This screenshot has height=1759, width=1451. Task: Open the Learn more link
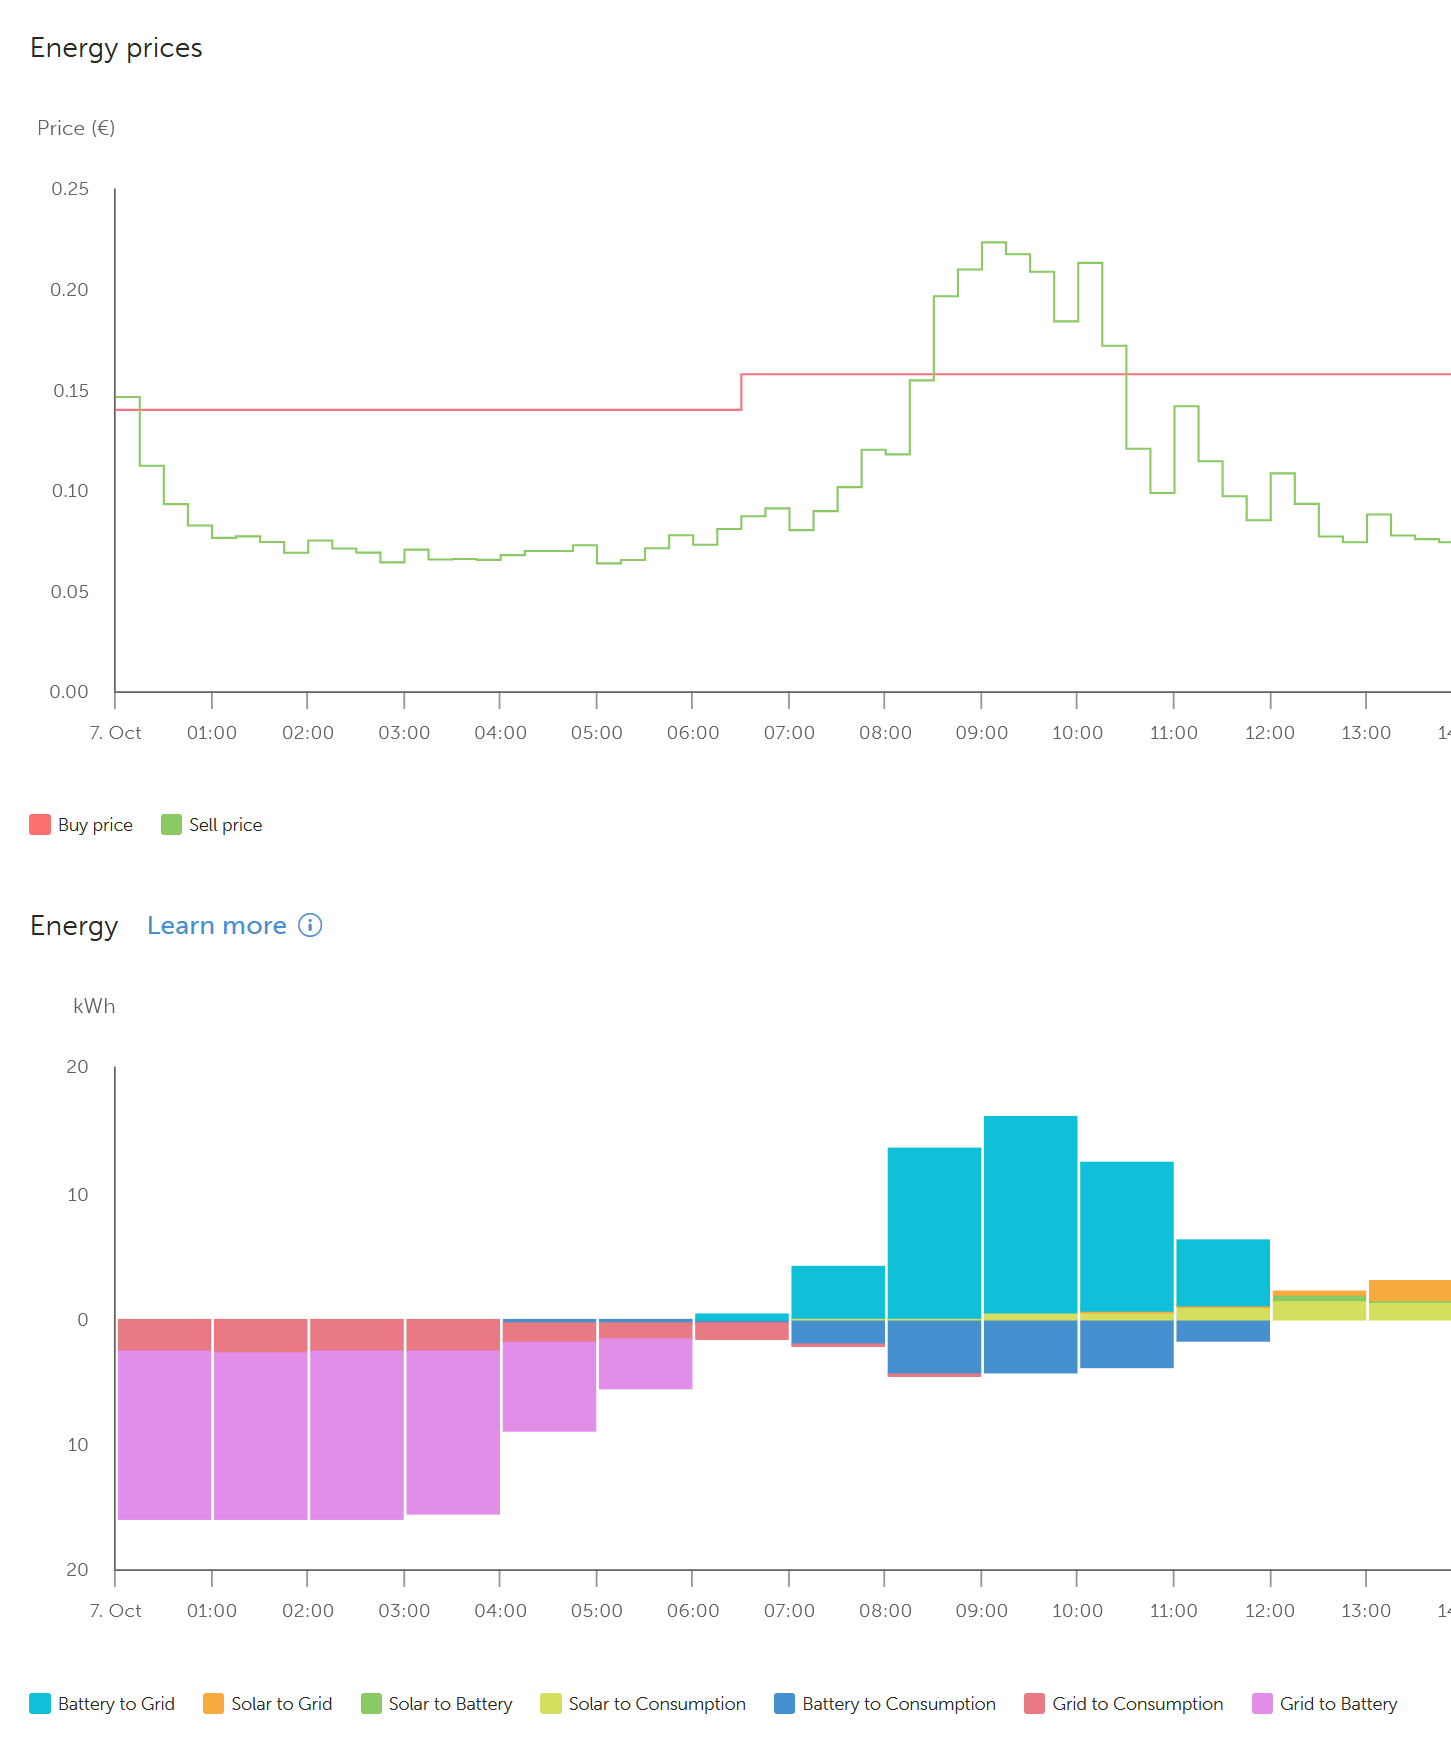click(217, 926)
